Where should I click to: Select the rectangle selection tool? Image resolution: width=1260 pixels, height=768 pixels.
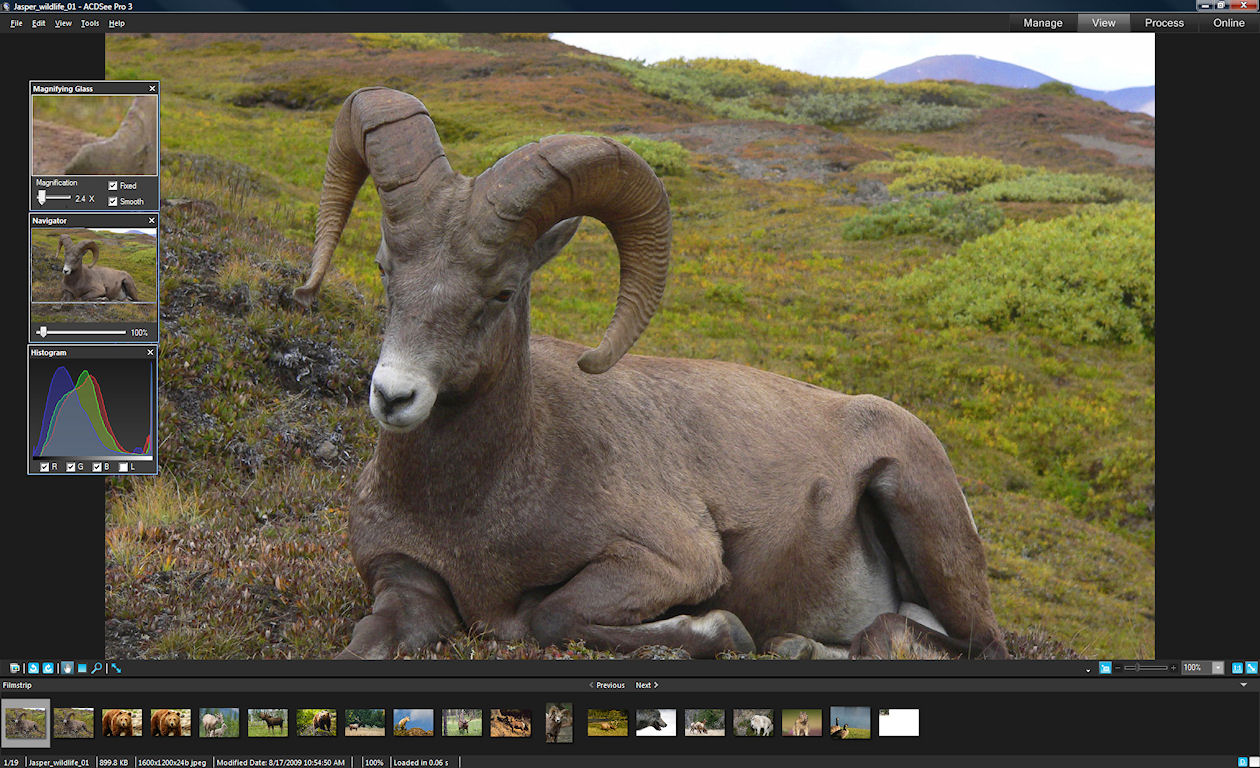[82, 668]
